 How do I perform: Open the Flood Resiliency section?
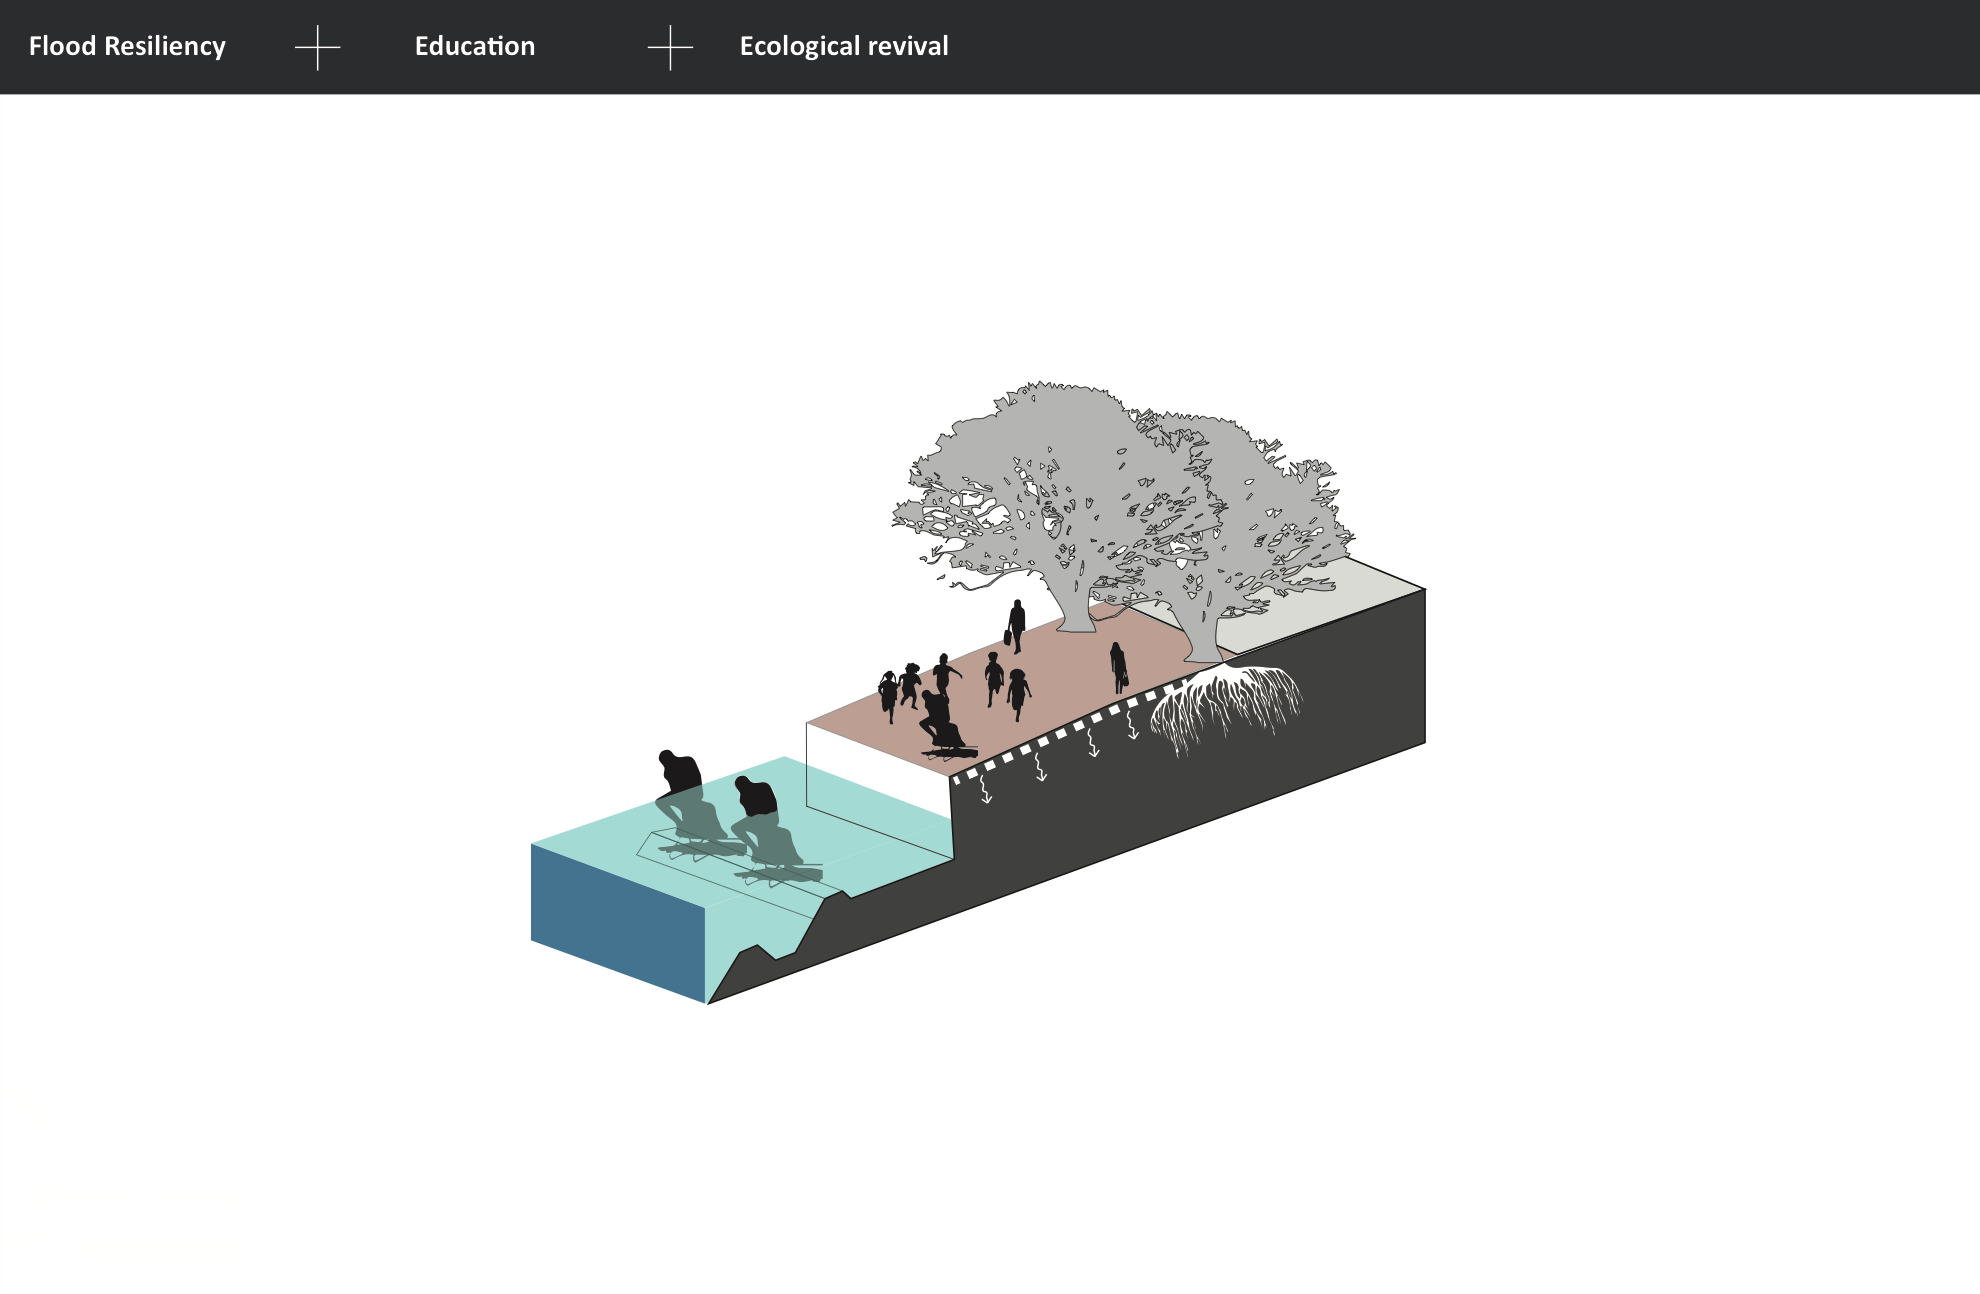point(127,47)
